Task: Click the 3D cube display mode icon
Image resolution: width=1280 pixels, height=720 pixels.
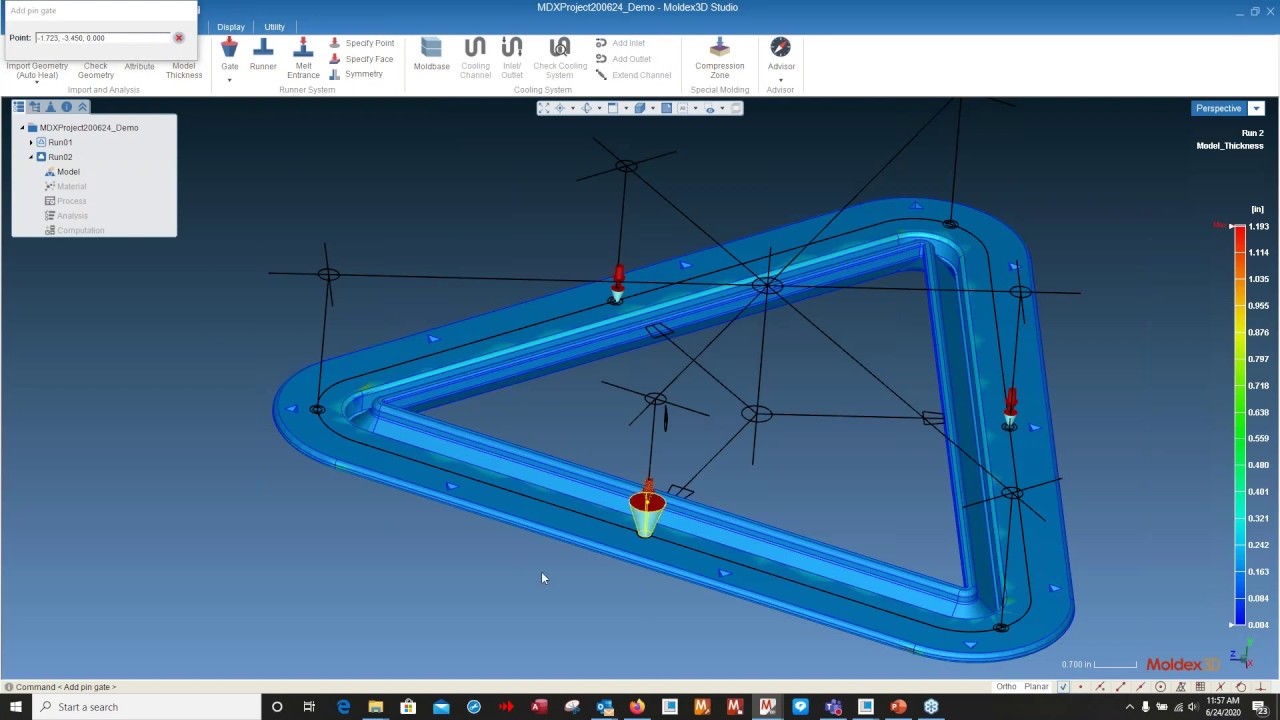Action: (x=640, y=108)
